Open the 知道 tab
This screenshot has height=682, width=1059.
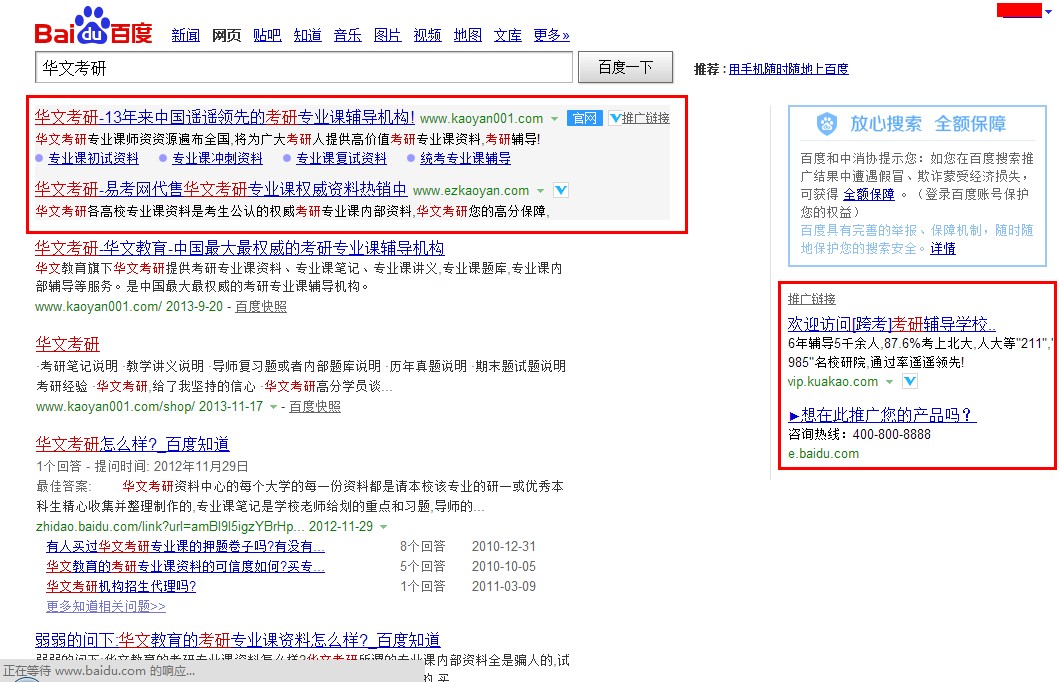click(x=307, y=35)
